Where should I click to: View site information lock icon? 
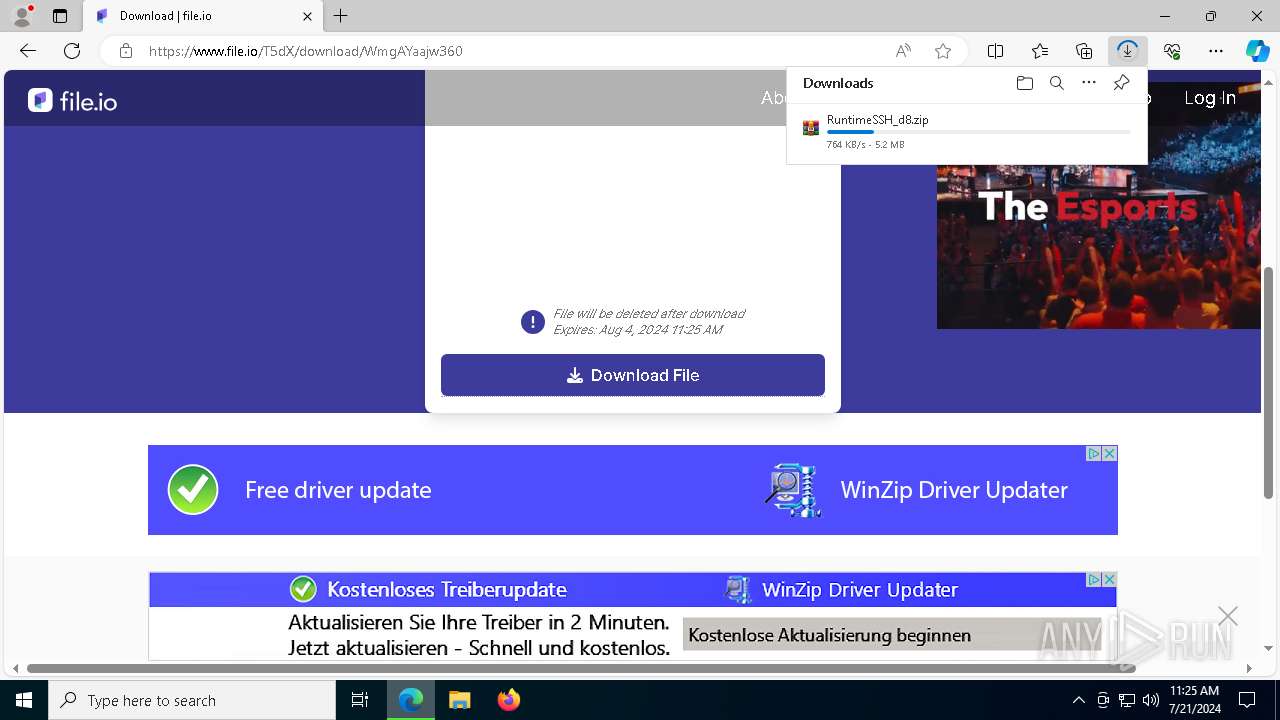point(126,51)
